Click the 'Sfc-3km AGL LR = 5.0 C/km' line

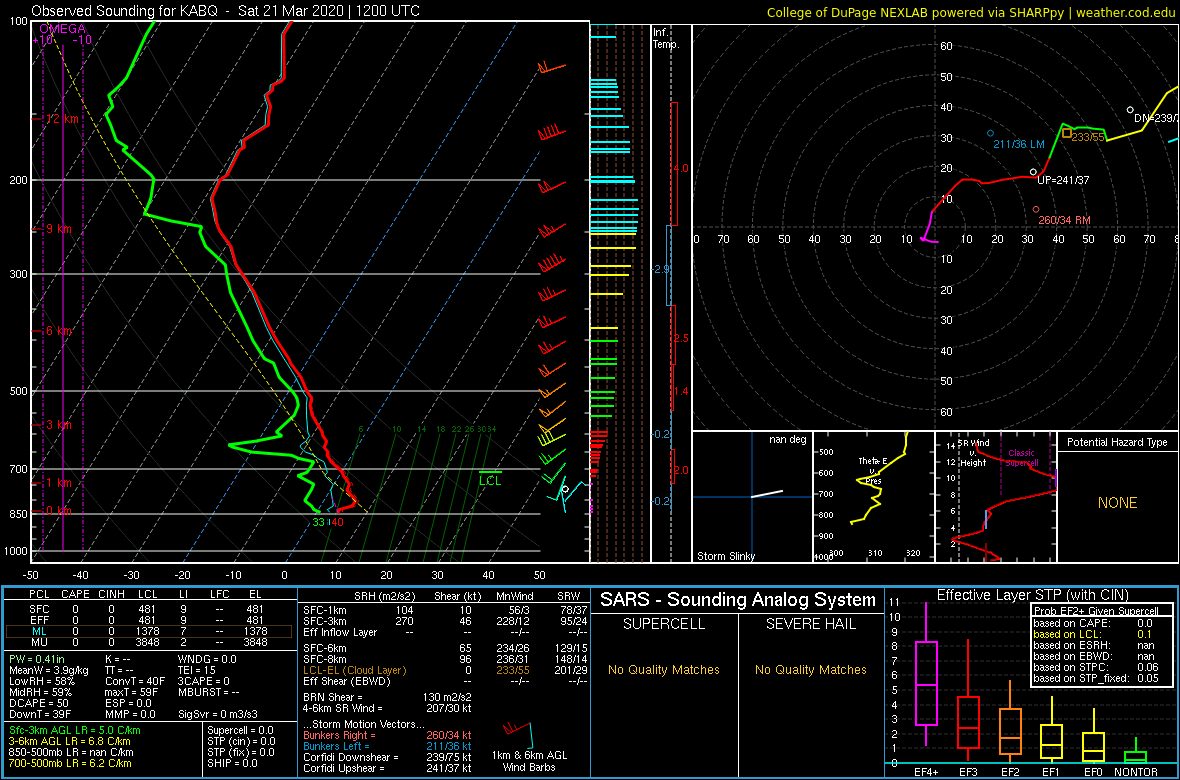click(75, 730)
